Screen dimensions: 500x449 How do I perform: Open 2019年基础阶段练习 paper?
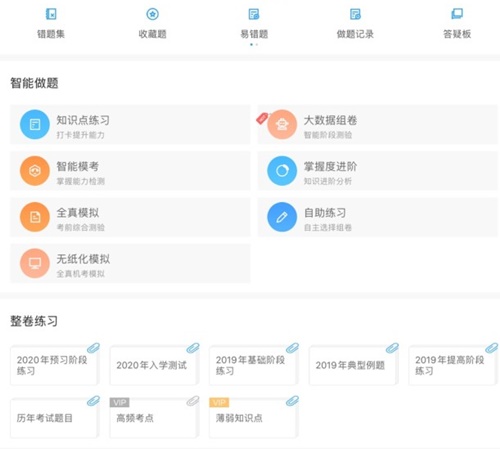[x=254, y=365]
